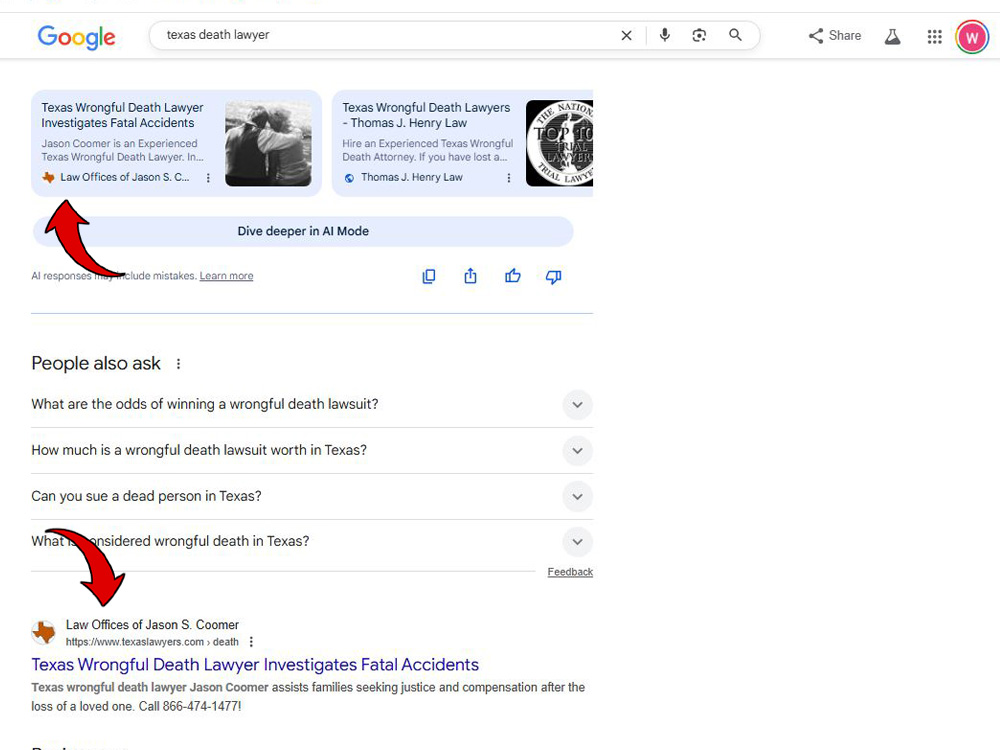Click the globe favicon on Thomas J. Henry card
The height and width of the screenshot is (750, 1000).
point(349,178)
